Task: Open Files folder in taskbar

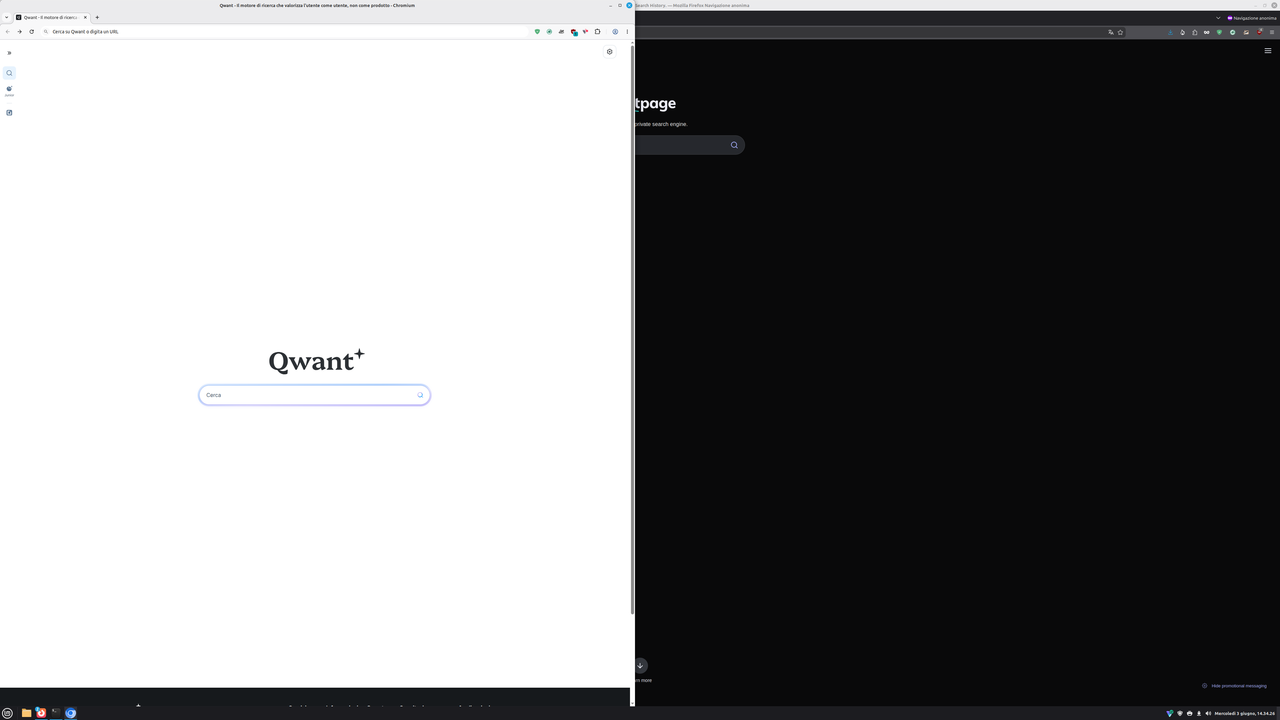Action: click(26, 713)
